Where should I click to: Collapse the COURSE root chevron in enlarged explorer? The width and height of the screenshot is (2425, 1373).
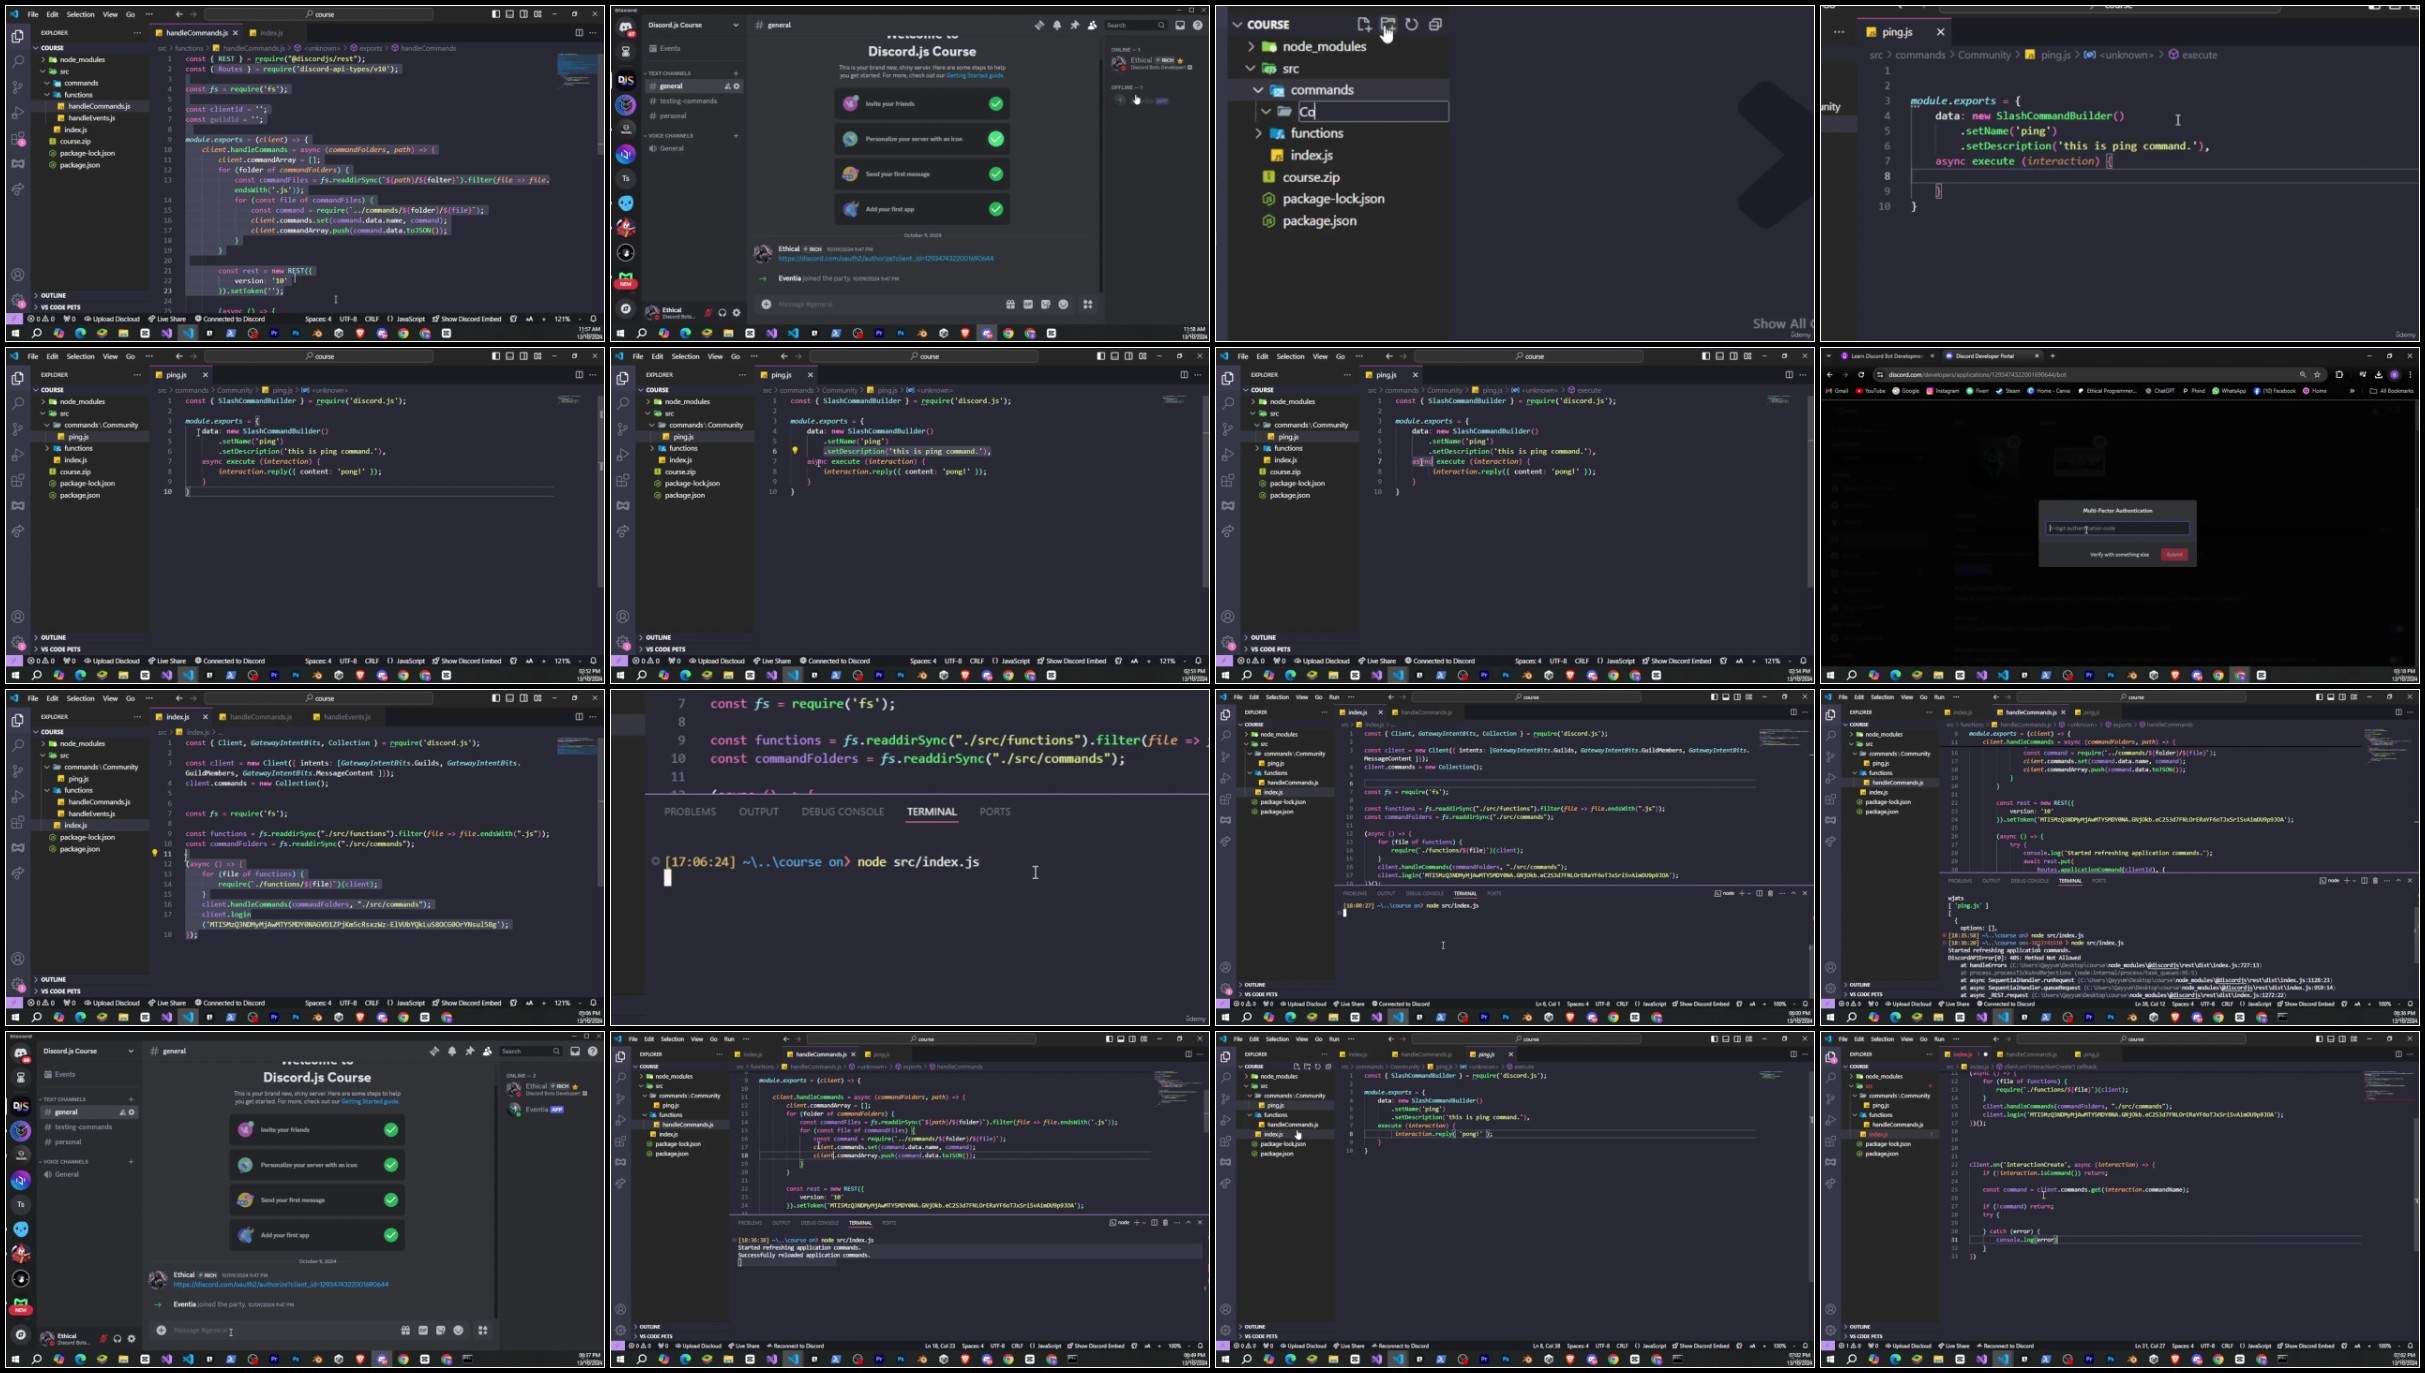(x=1237, y=24)
